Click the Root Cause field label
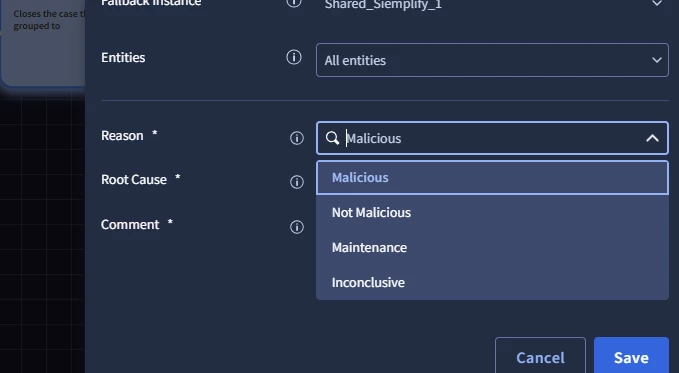This screenshot has height=373, width=679. click(x=134, y=179)
